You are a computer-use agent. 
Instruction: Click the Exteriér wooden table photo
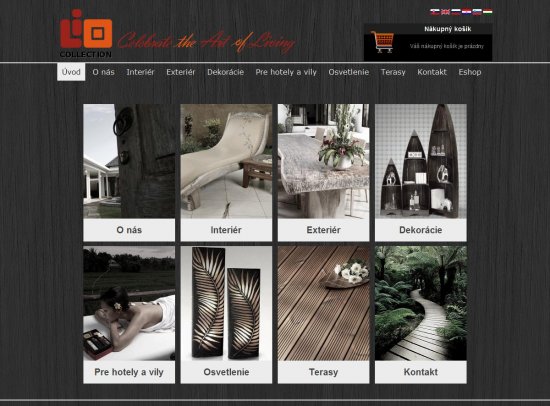(x=323, y=161)
